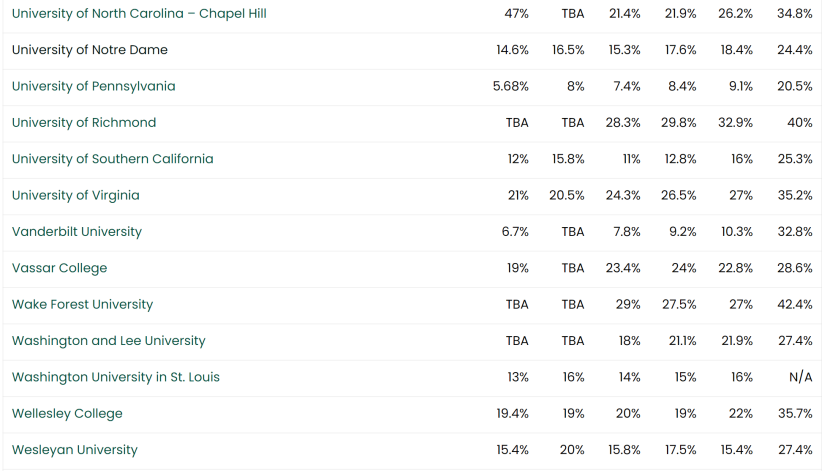Select the 5.68% value for University of Pennsylvania
Screen dimensions: 830x471
click(x=511, y=86)
